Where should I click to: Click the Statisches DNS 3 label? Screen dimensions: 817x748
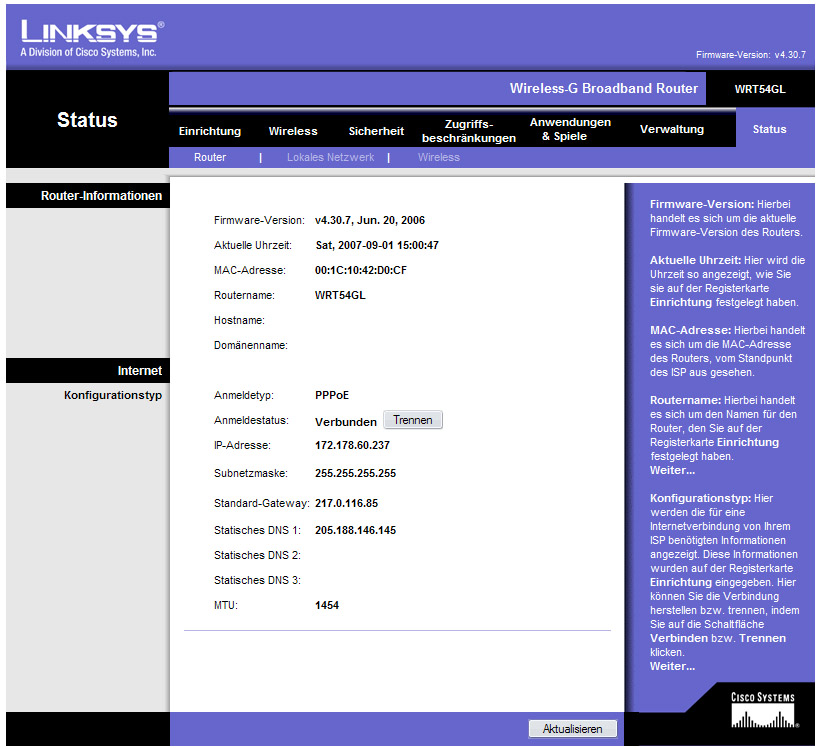[257, 580]
